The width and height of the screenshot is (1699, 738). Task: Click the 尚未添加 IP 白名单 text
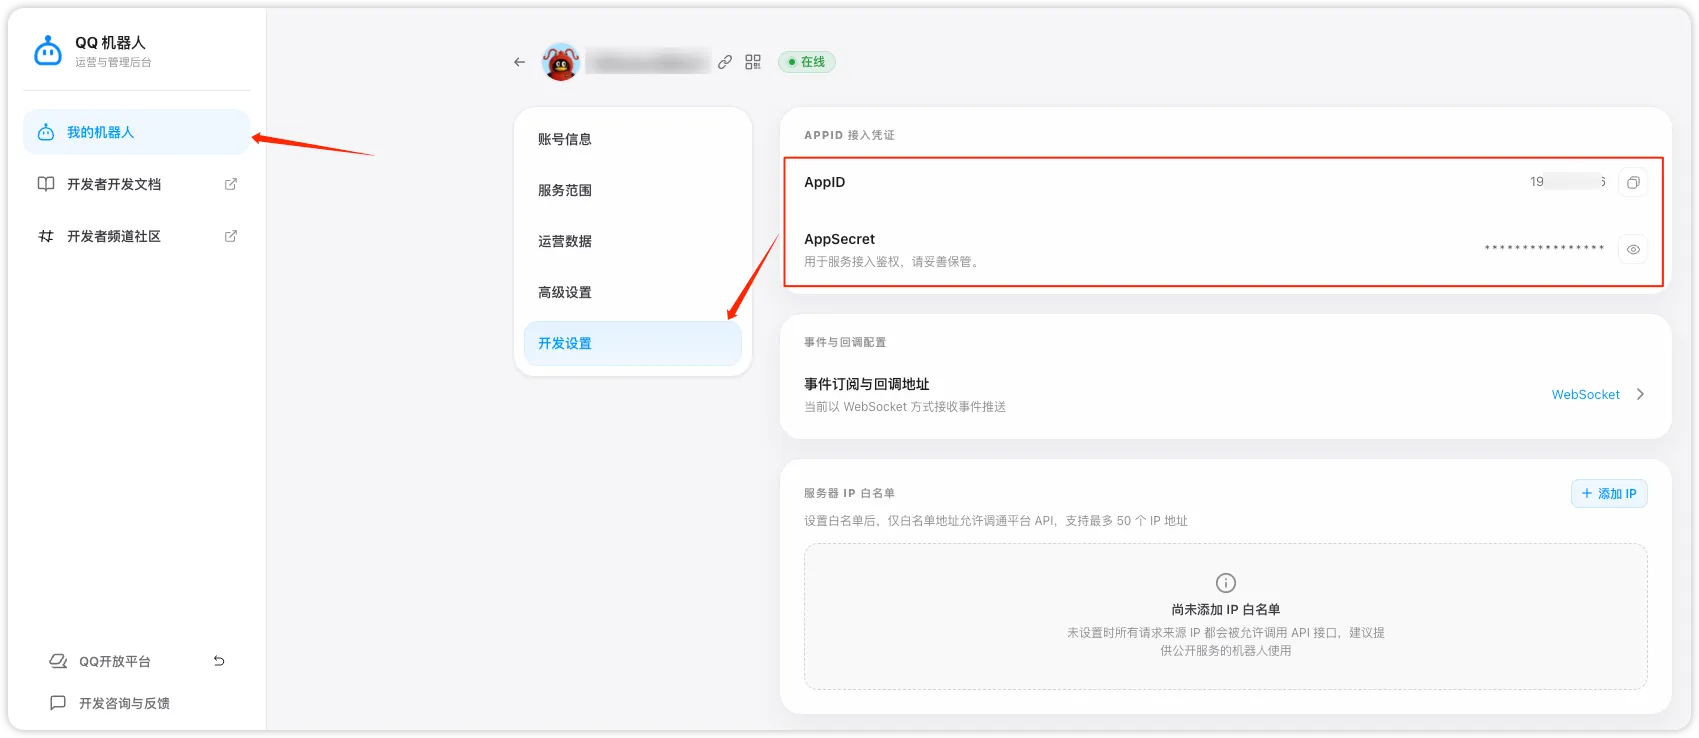tap(1226, 609)
